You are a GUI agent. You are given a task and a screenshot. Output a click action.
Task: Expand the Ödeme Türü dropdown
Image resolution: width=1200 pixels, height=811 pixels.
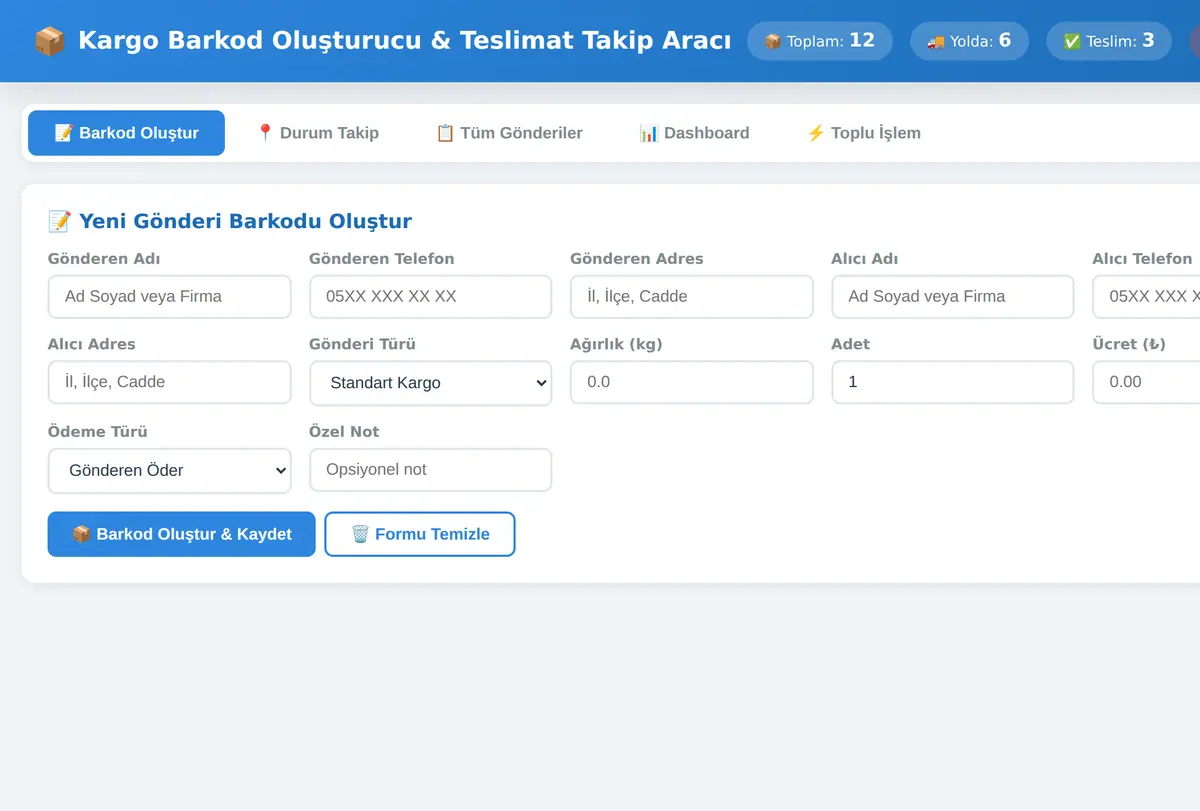click(170, 471)
